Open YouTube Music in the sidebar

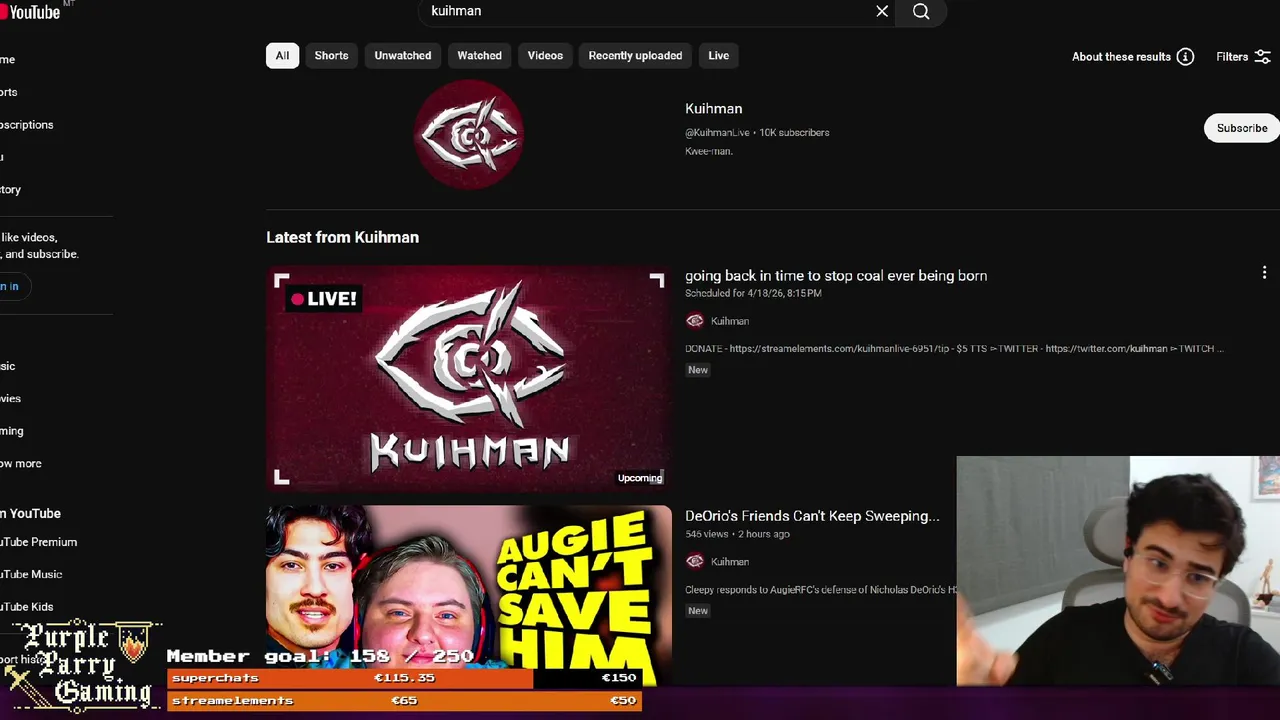pos(31,574)
